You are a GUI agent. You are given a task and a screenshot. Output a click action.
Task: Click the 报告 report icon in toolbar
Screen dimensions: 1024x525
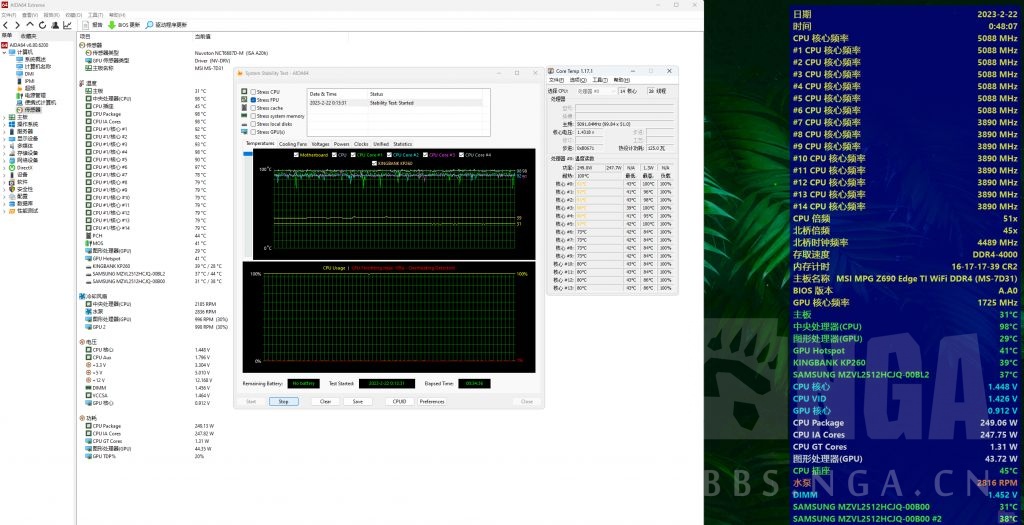84,24
